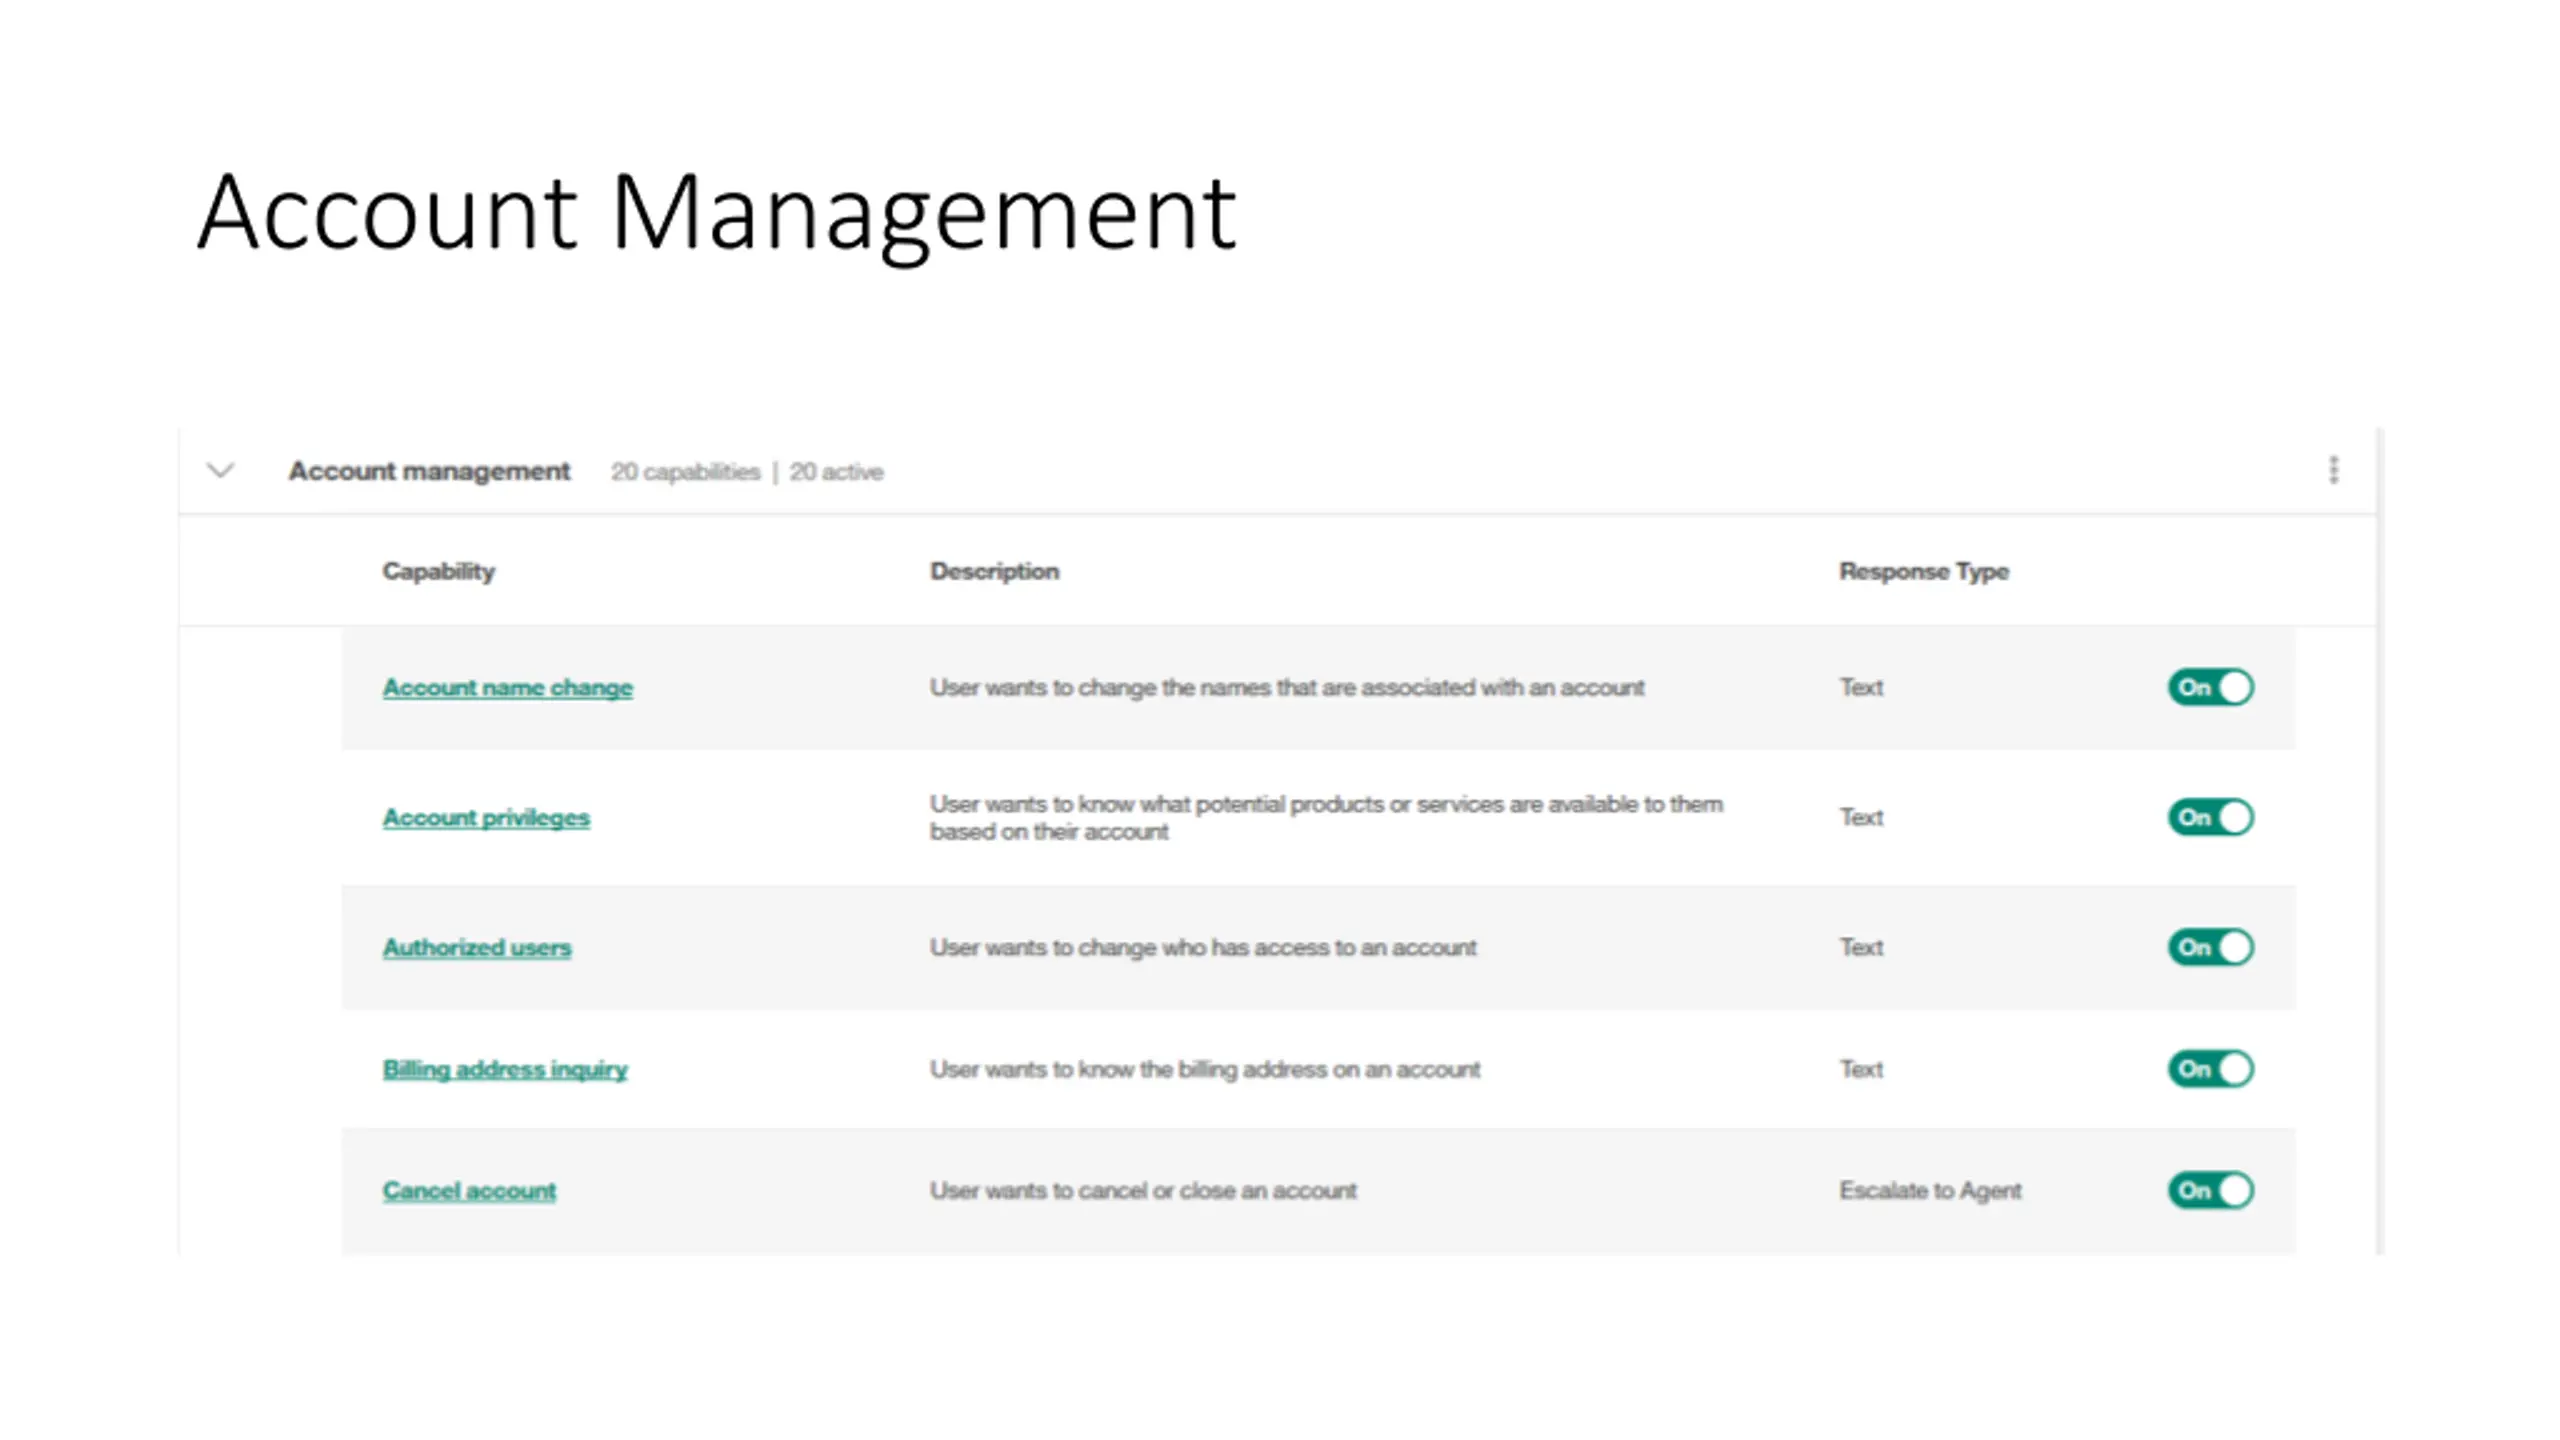
Task: Select the Account management section title
Action: [429, 471]
